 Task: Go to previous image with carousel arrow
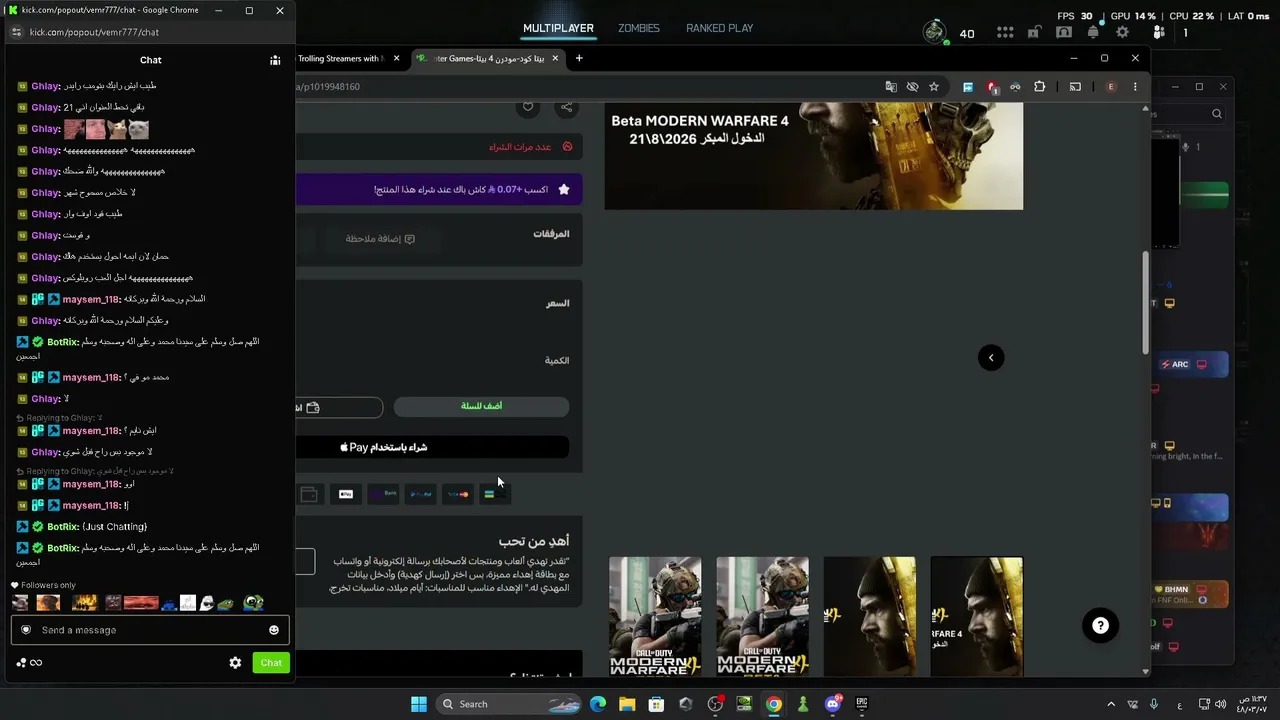pos(991,358)
